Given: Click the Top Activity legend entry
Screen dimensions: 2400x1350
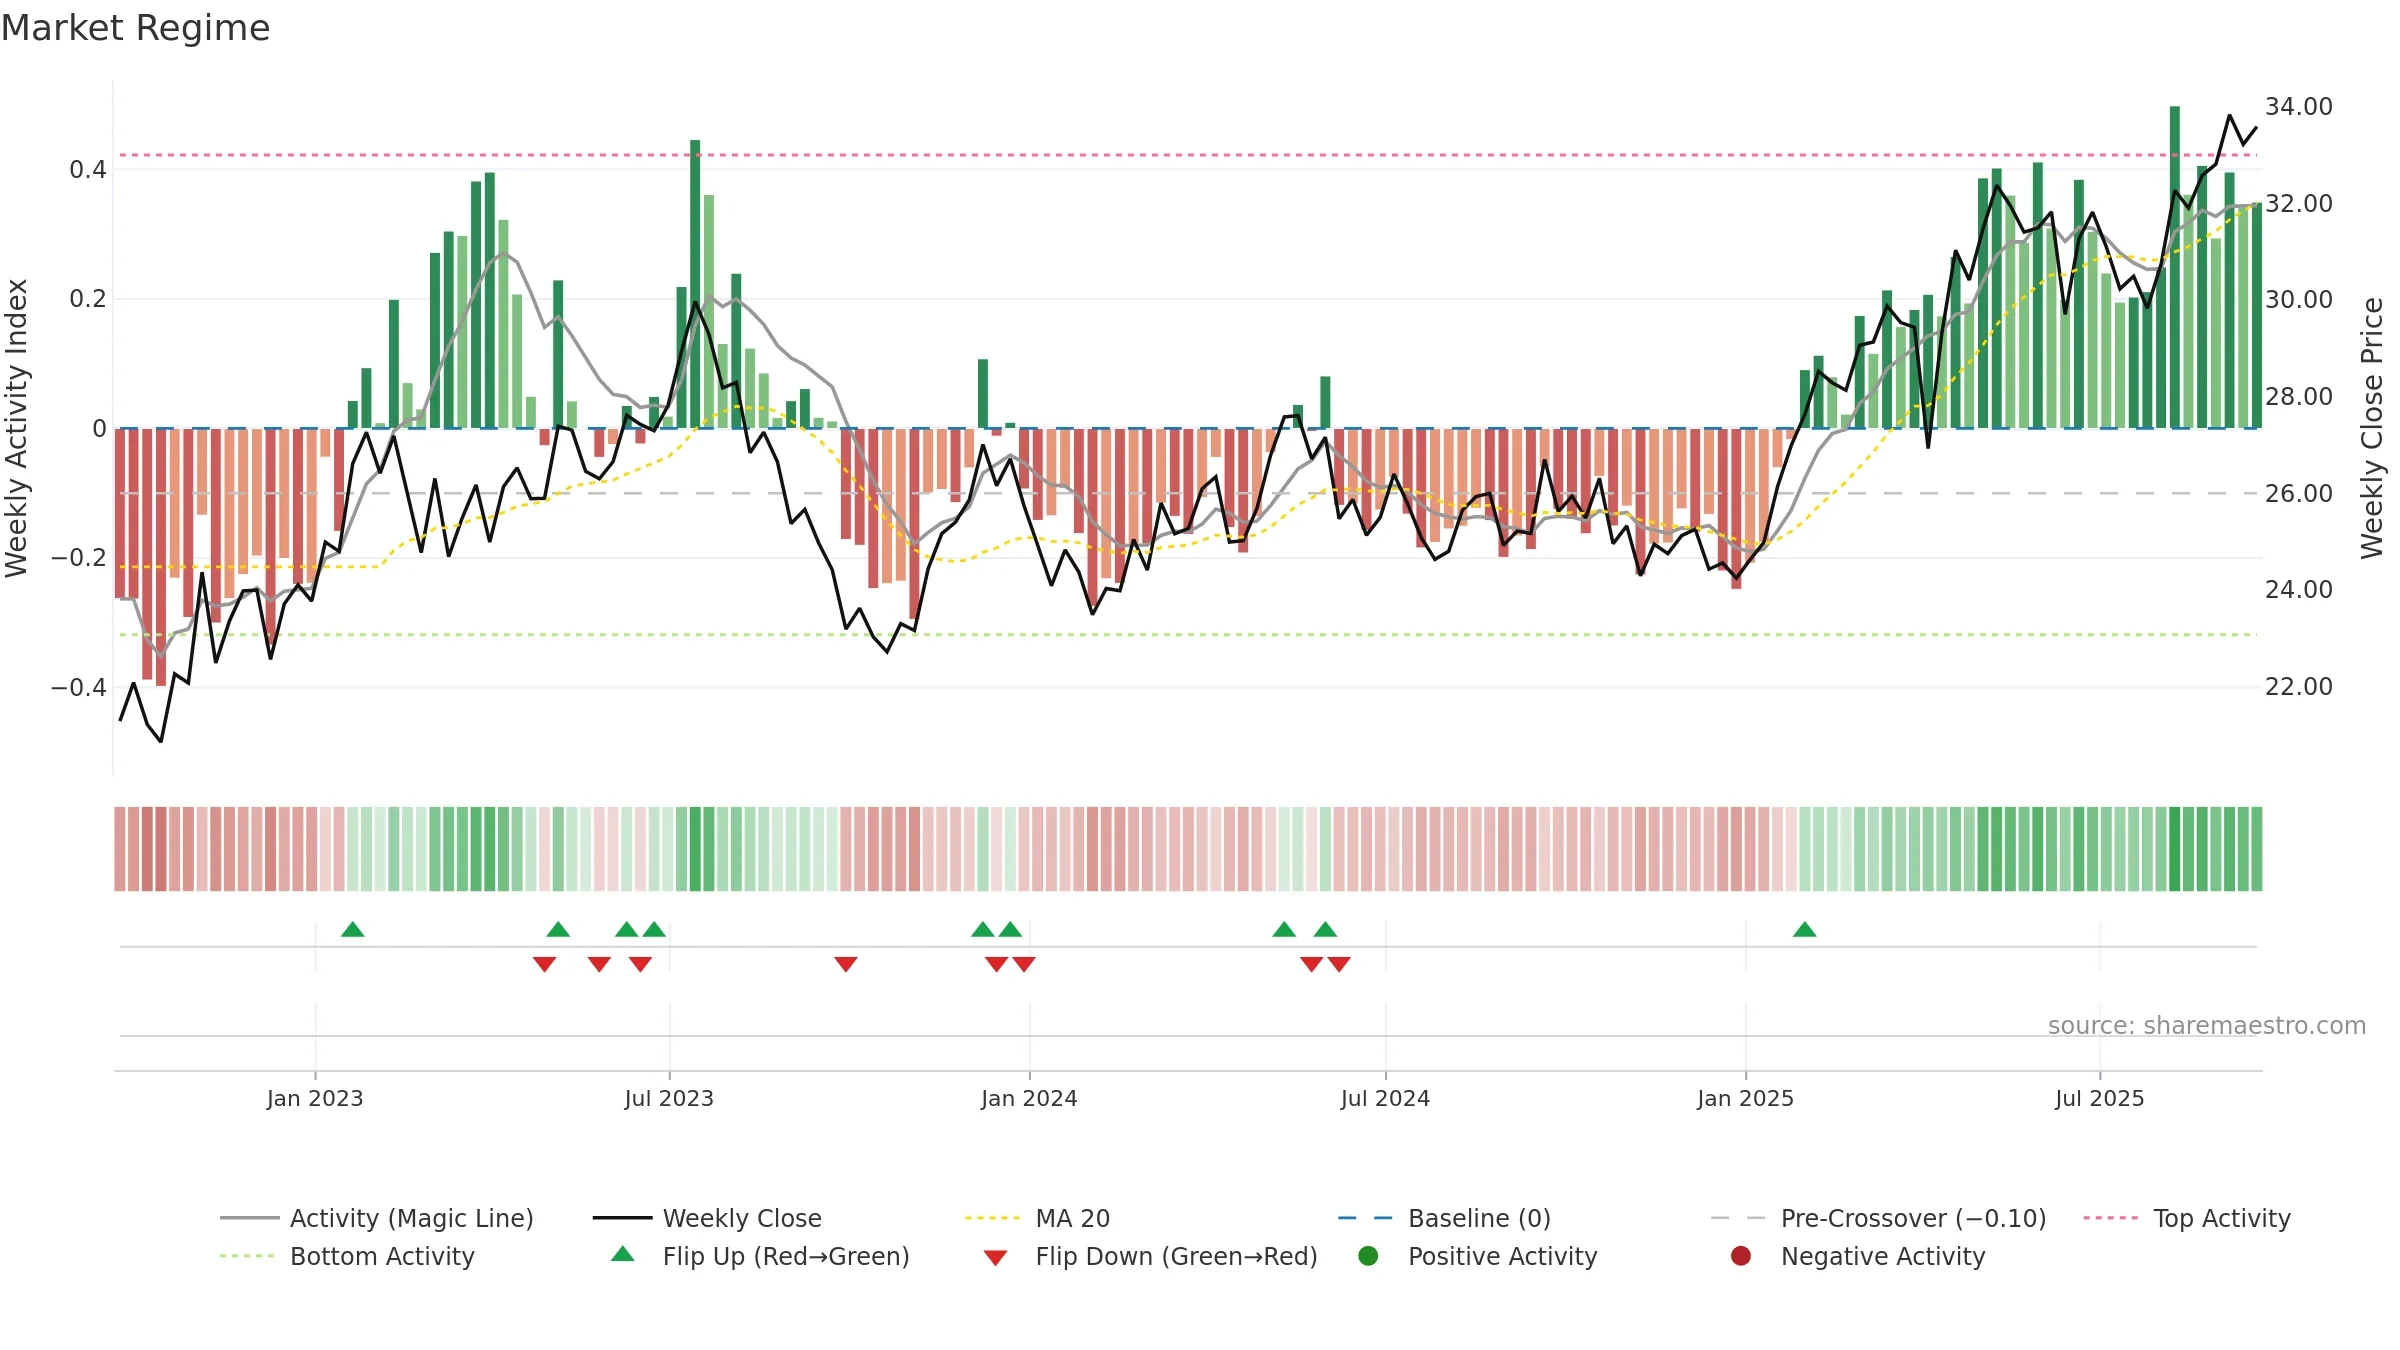Looking at the screenshot, I should pos(2187,1218).
